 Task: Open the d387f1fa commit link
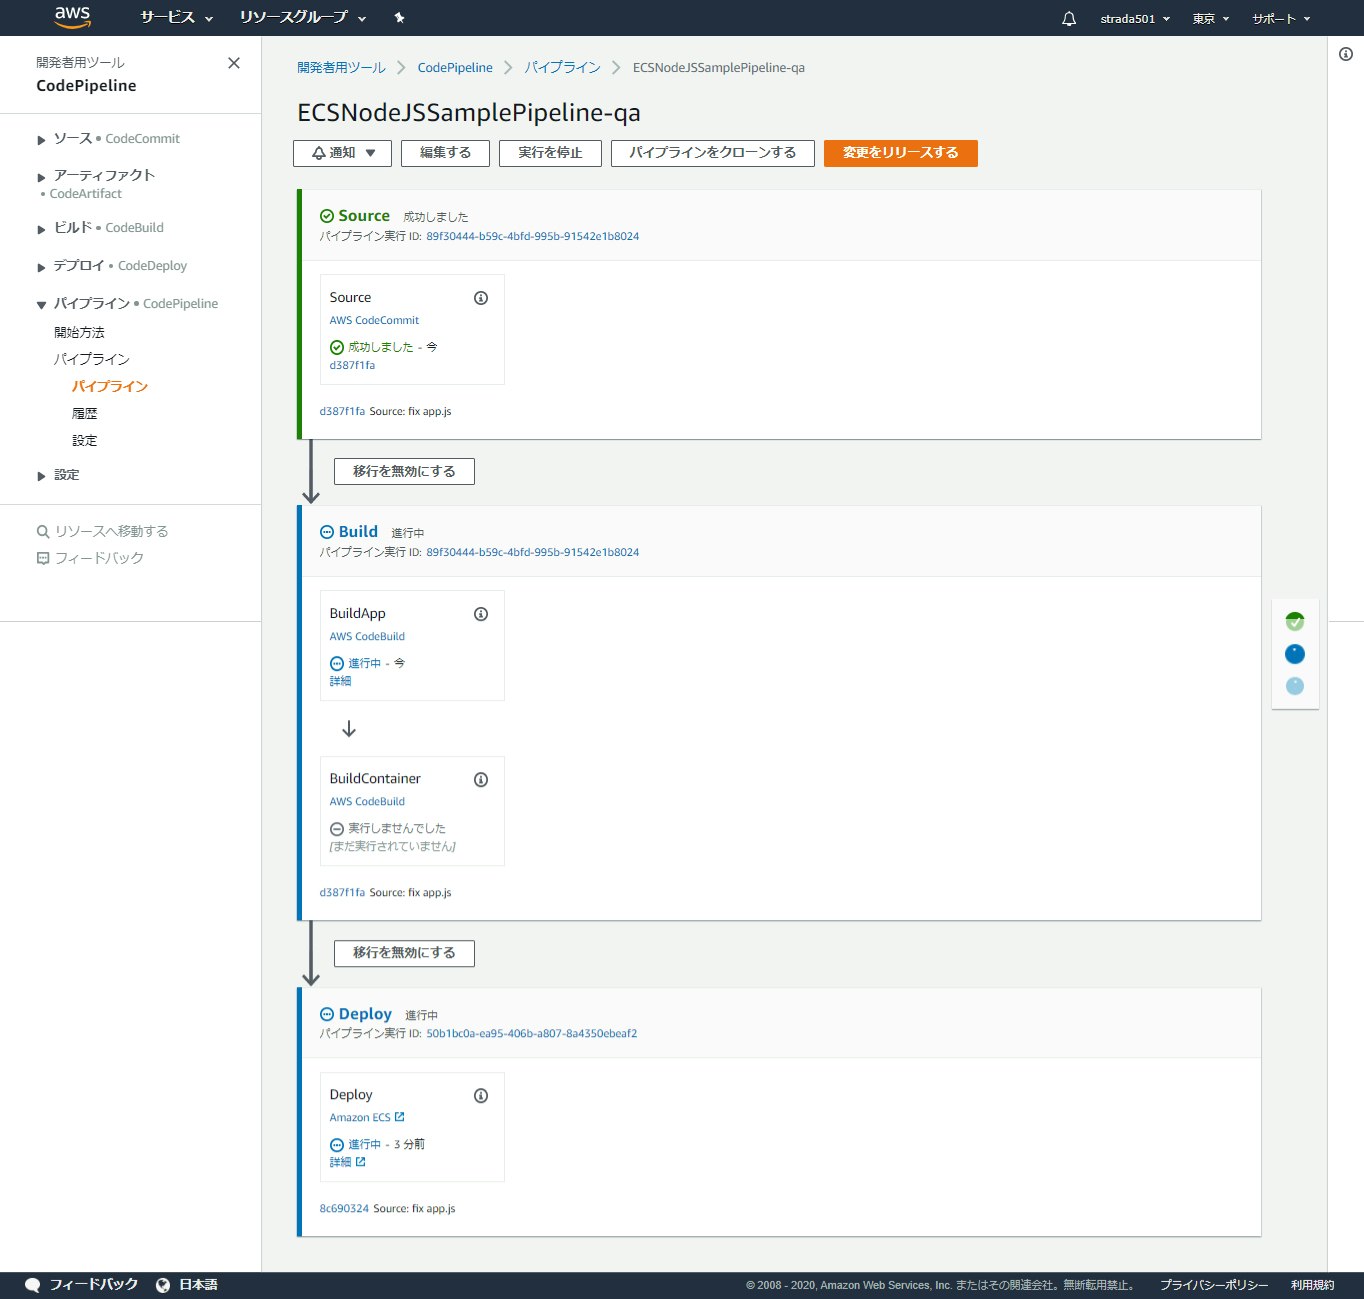pos(353,364)
